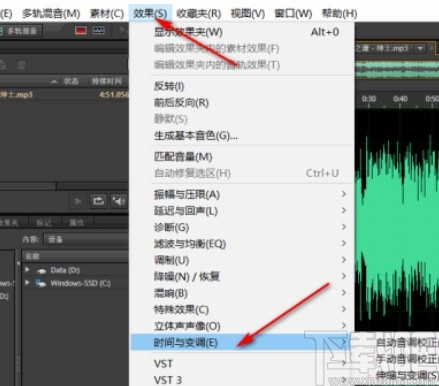Switch to 多轨混音 view button
The image size is (439, 386).
[x=21, y=31]
